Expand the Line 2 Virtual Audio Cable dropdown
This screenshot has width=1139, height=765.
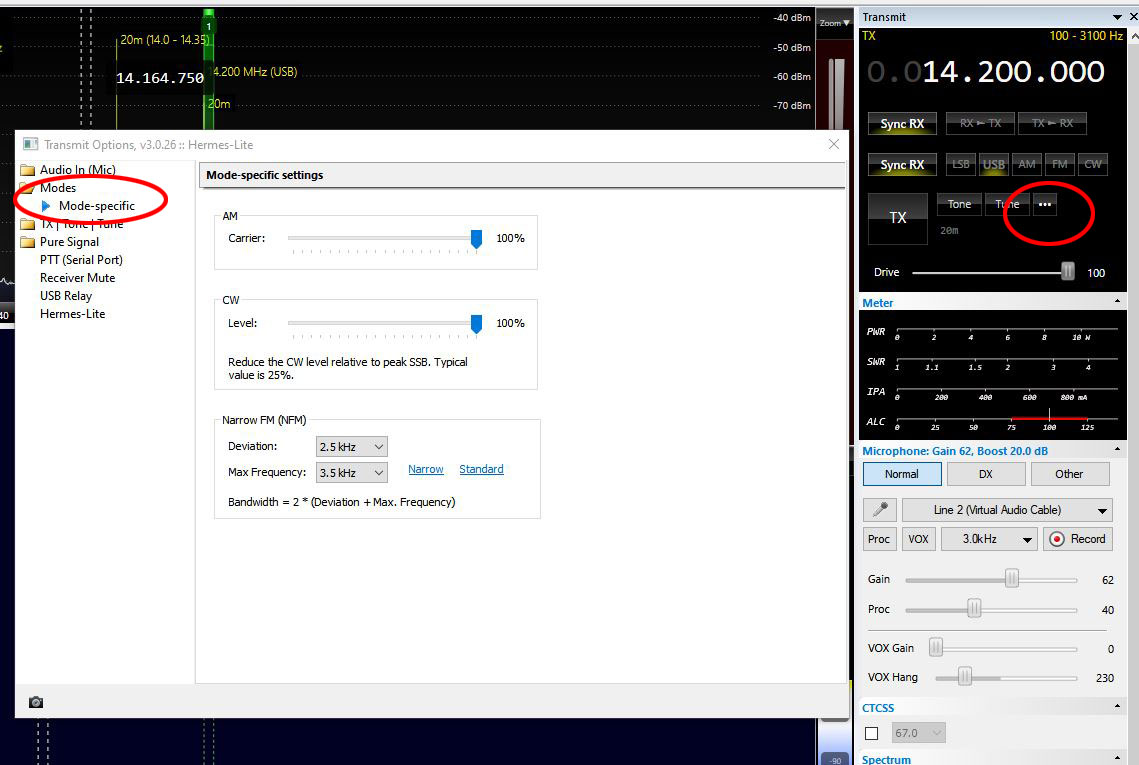click(x=1007, y=510)
